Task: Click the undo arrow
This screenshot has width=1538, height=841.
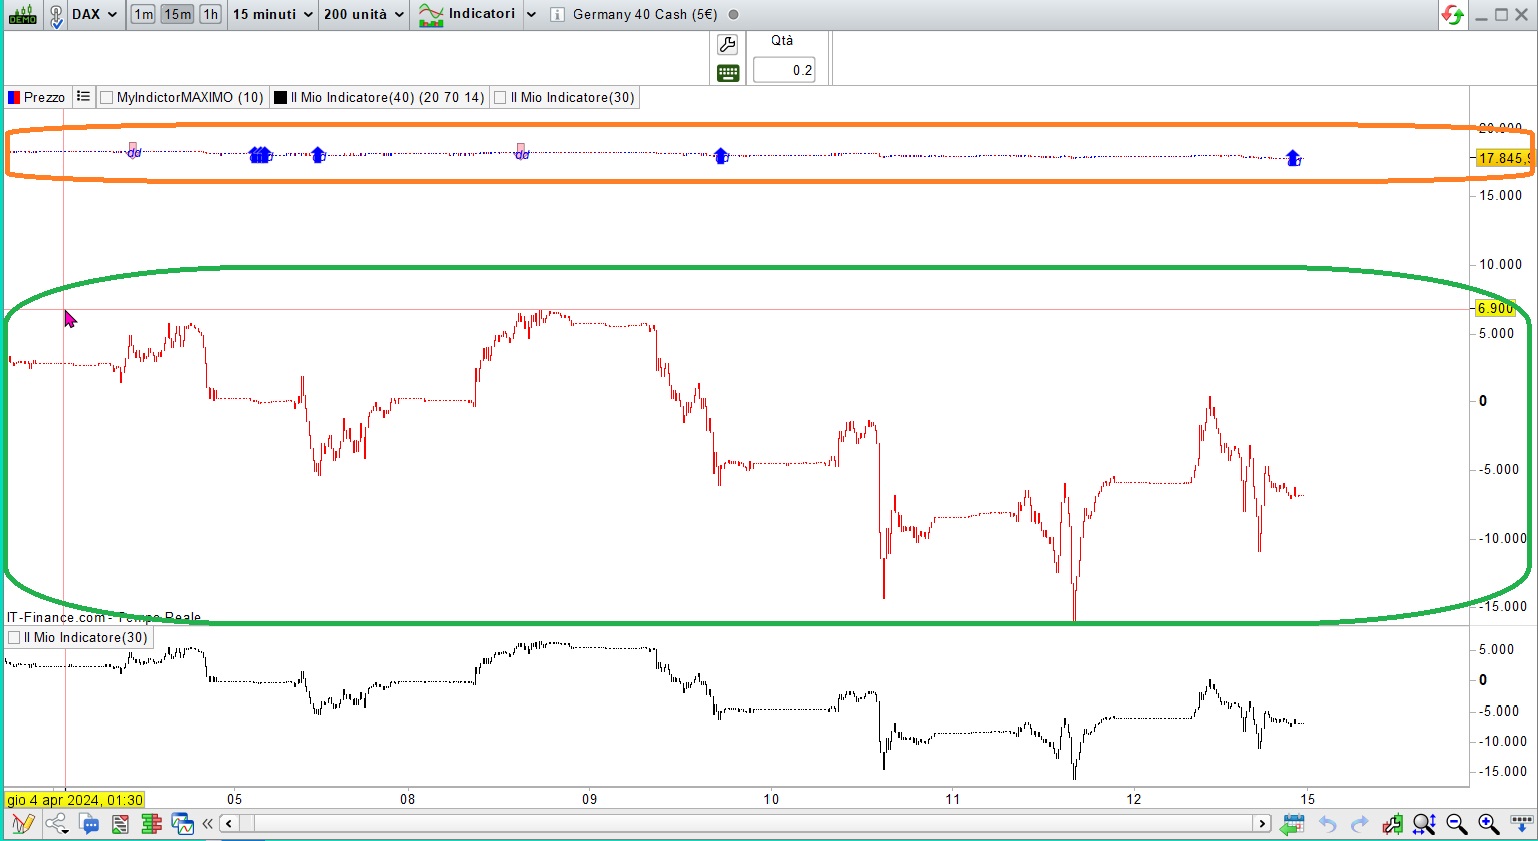Action: [1327, 824]
